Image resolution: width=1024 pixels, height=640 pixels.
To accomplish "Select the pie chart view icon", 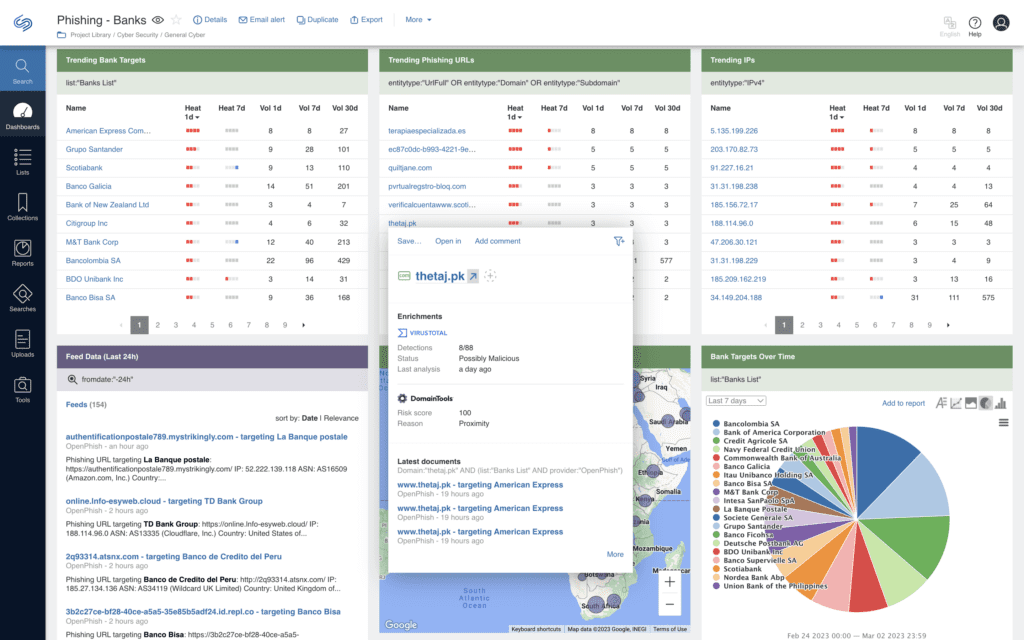I will click(x=985, y=403).
